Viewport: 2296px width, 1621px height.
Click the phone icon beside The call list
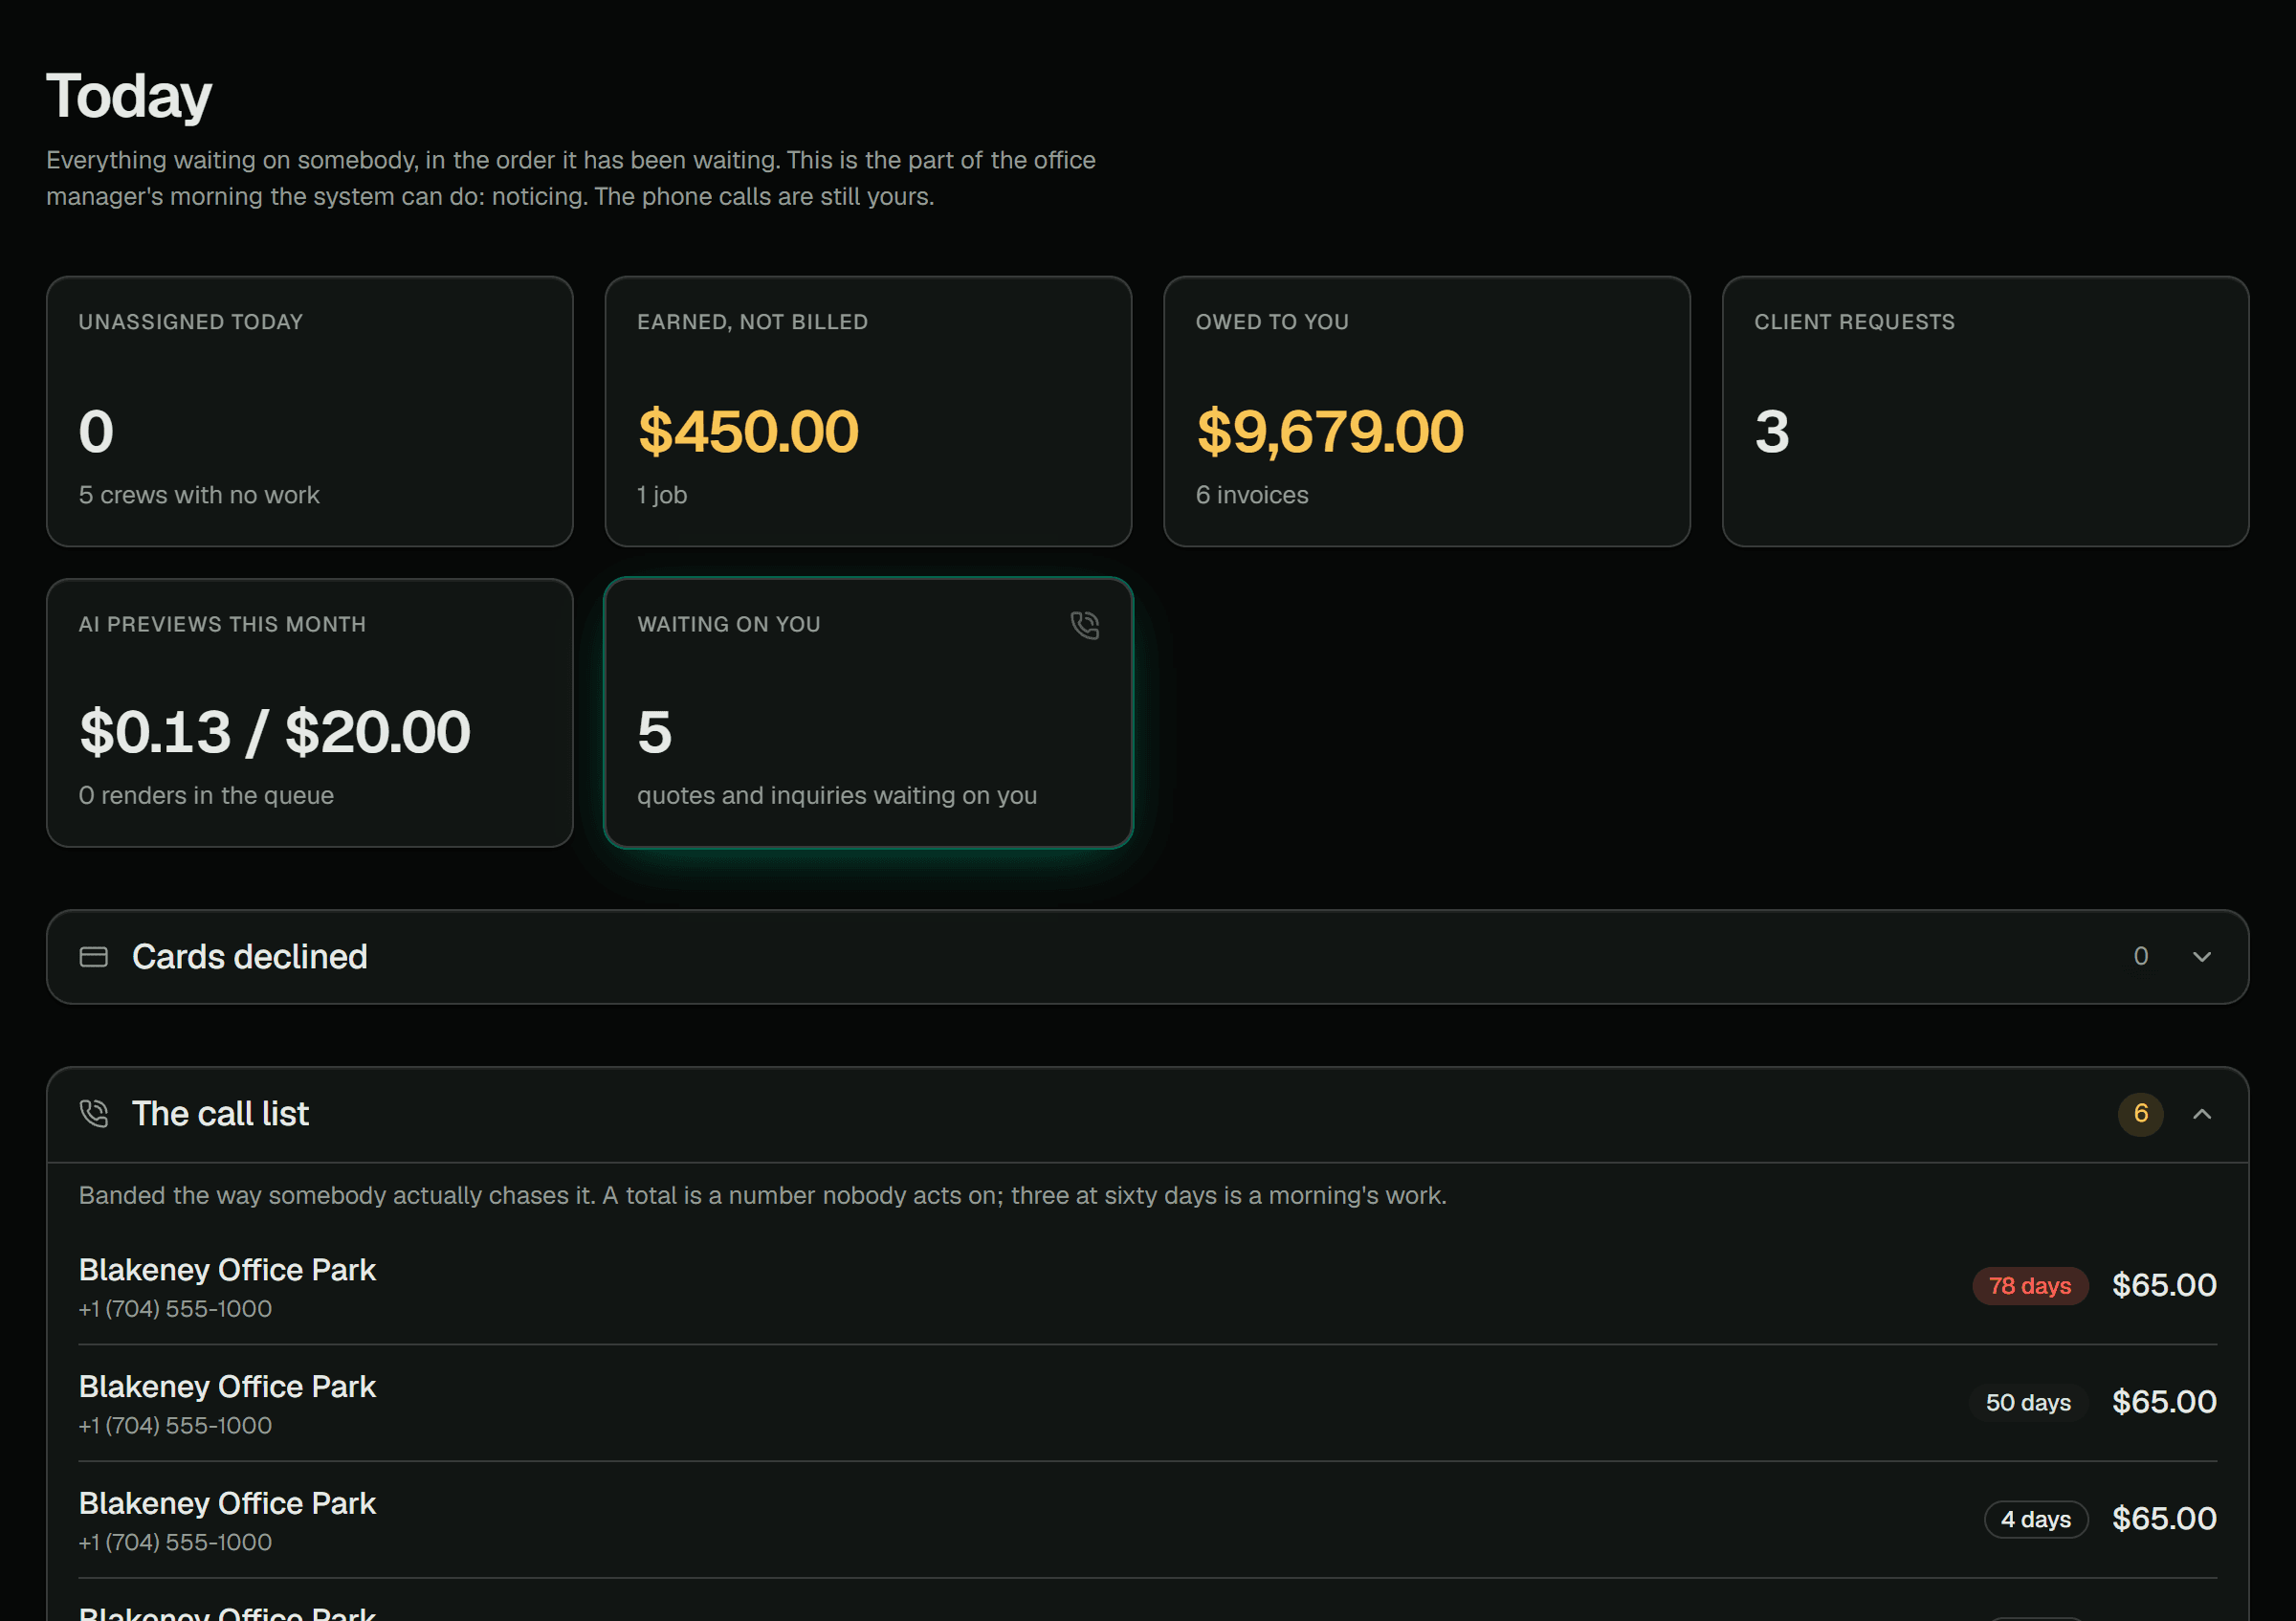(x=94, y=1114)
